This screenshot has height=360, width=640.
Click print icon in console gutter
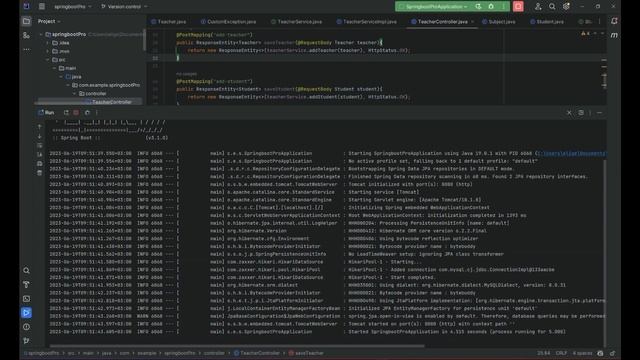[40, 164]
